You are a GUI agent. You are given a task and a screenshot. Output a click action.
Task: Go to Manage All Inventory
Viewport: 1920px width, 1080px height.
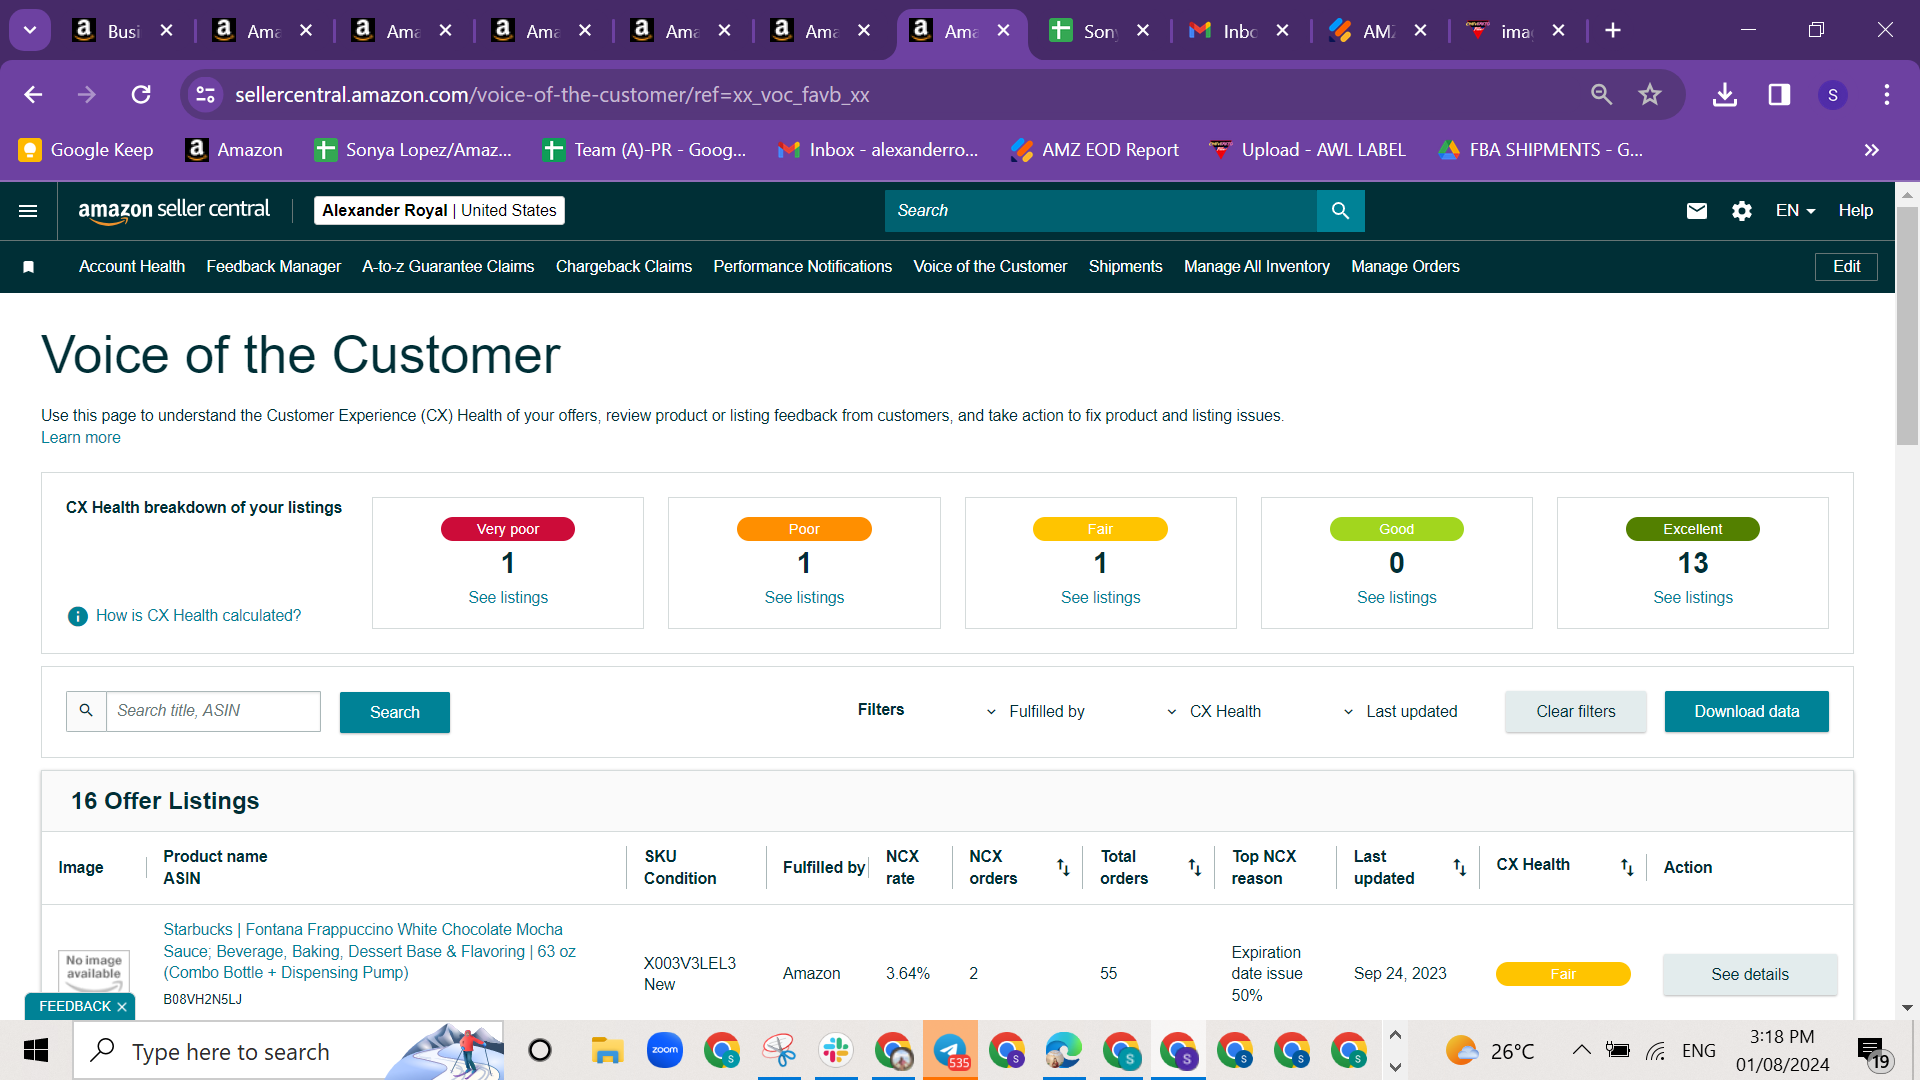click(1257, 267)
